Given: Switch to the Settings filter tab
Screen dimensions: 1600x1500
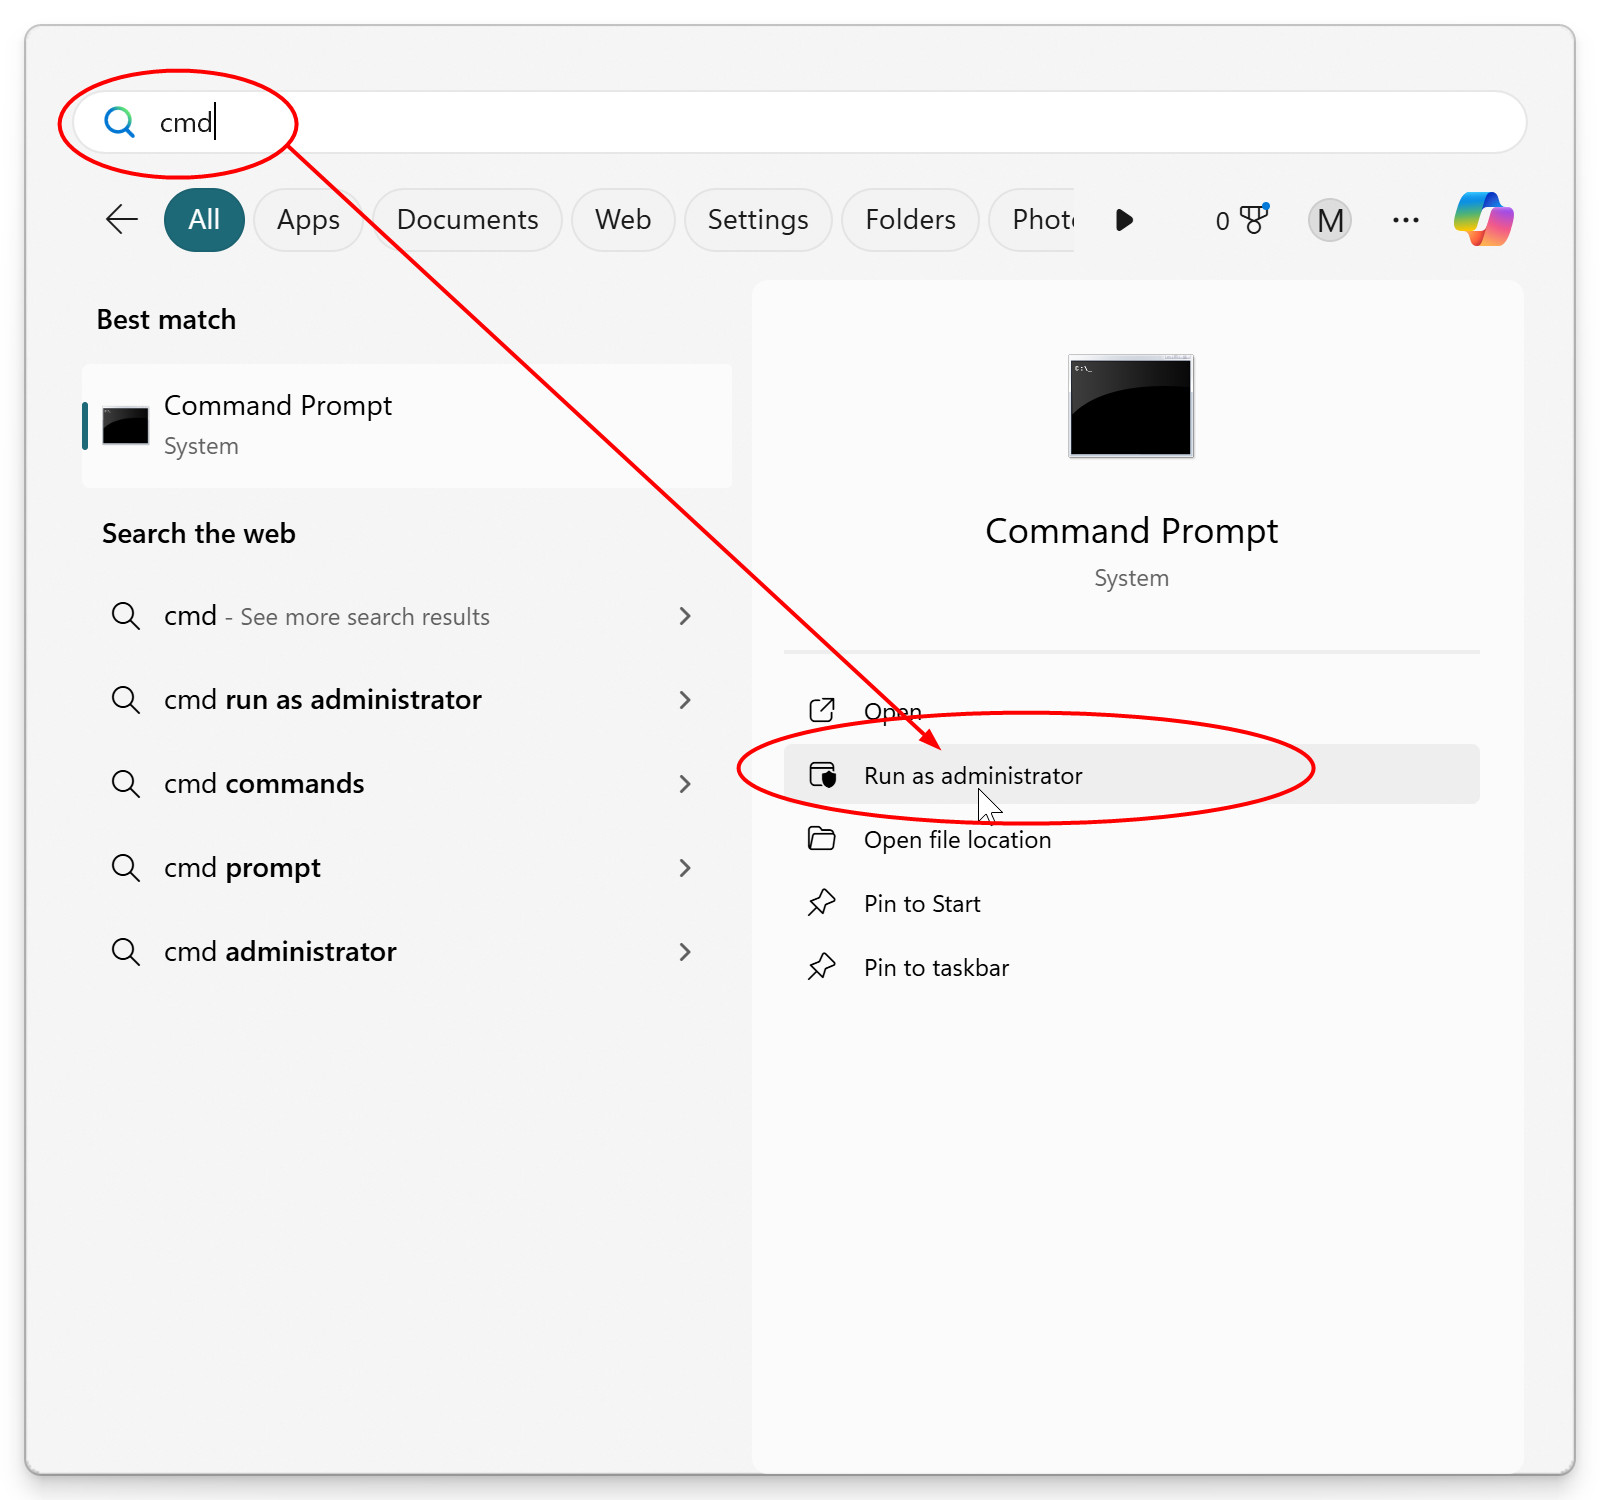Looking at the screenshot, I should pos(757,220).
